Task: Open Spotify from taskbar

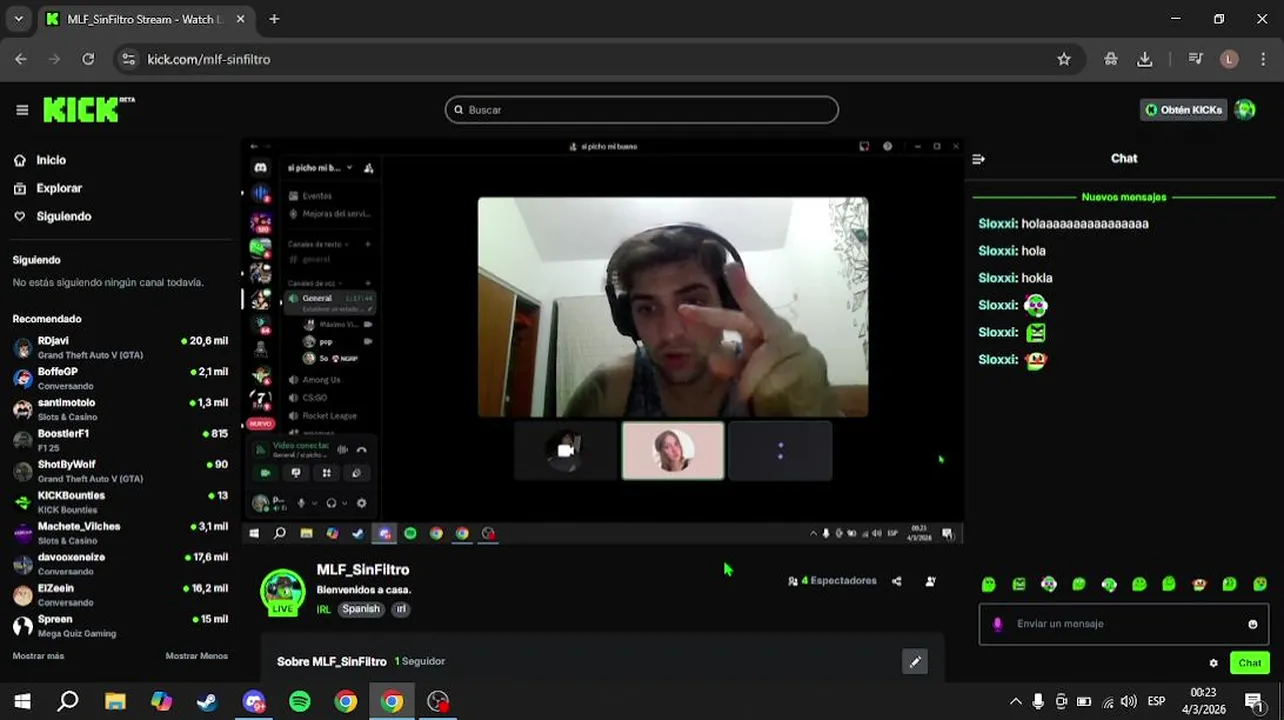Action: pyautogui.click(x=300, y=702)
